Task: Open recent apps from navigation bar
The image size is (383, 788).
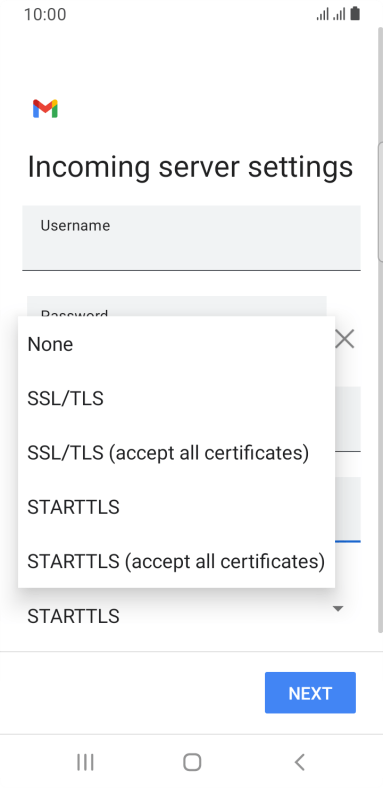Action: point(85,762)
